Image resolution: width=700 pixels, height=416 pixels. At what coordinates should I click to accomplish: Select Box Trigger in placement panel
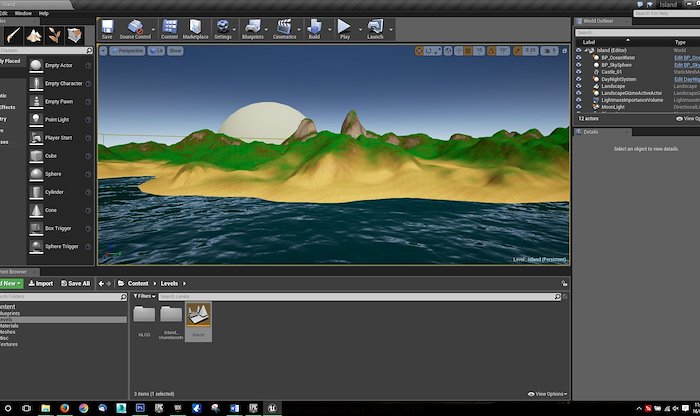click(60, 228)
